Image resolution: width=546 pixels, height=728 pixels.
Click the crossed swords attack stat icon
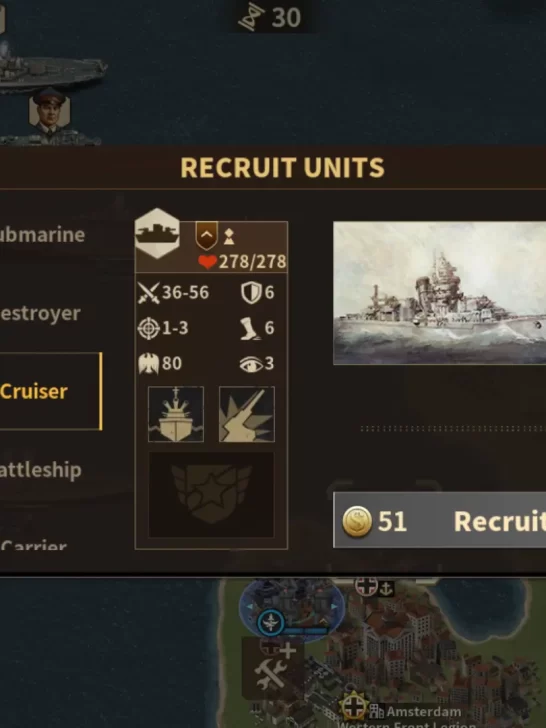coord(149,293)
